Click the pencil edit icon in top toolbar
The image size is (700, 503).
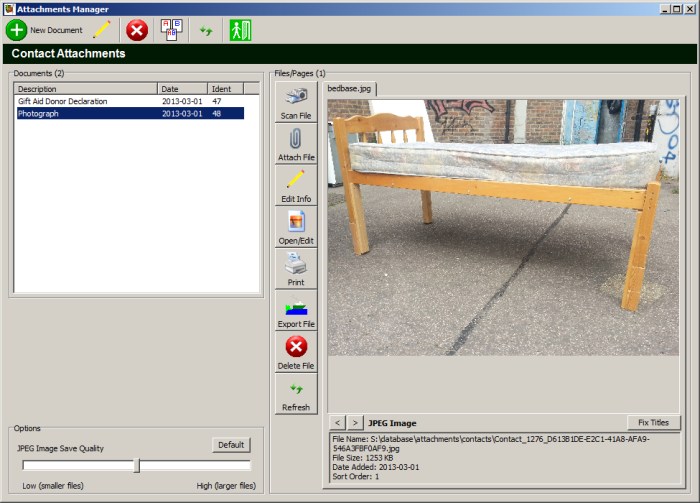coord(102,30)
